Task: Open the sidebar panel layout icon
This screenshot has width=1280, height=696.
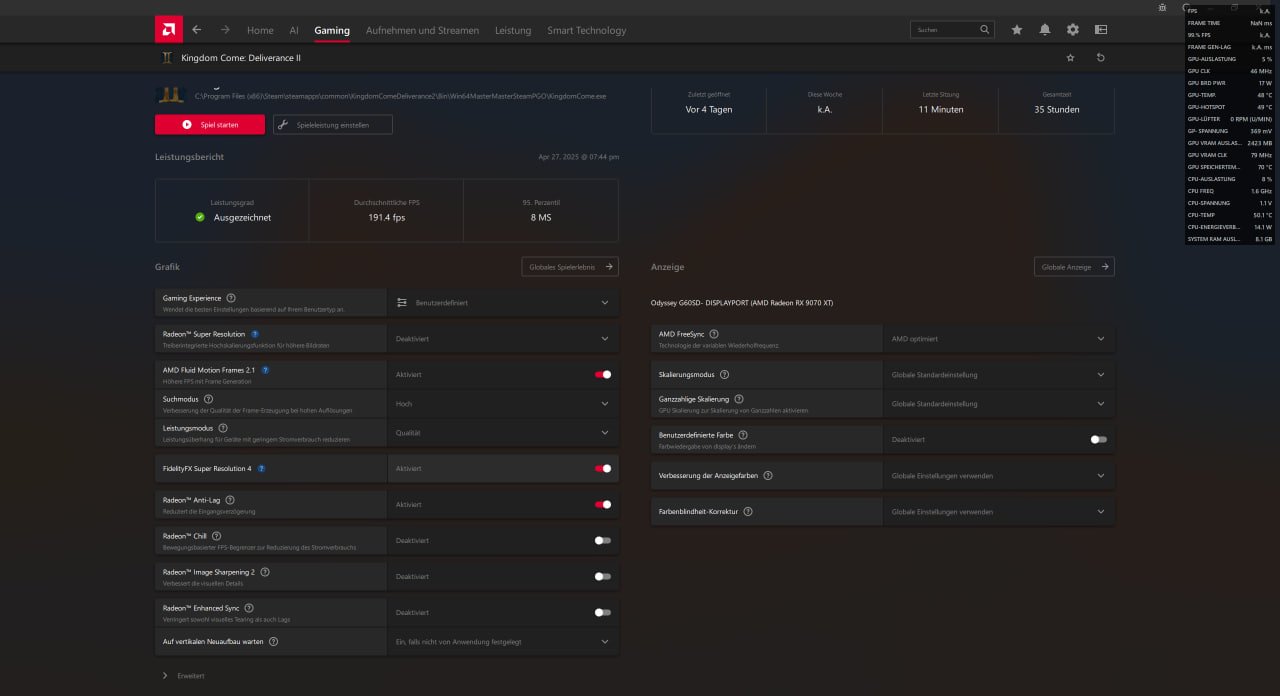Action: click(1101, 30)
